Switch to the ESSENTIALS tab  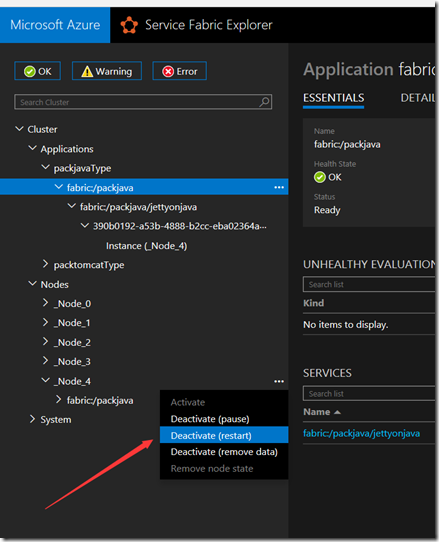(x=334, y=98)
